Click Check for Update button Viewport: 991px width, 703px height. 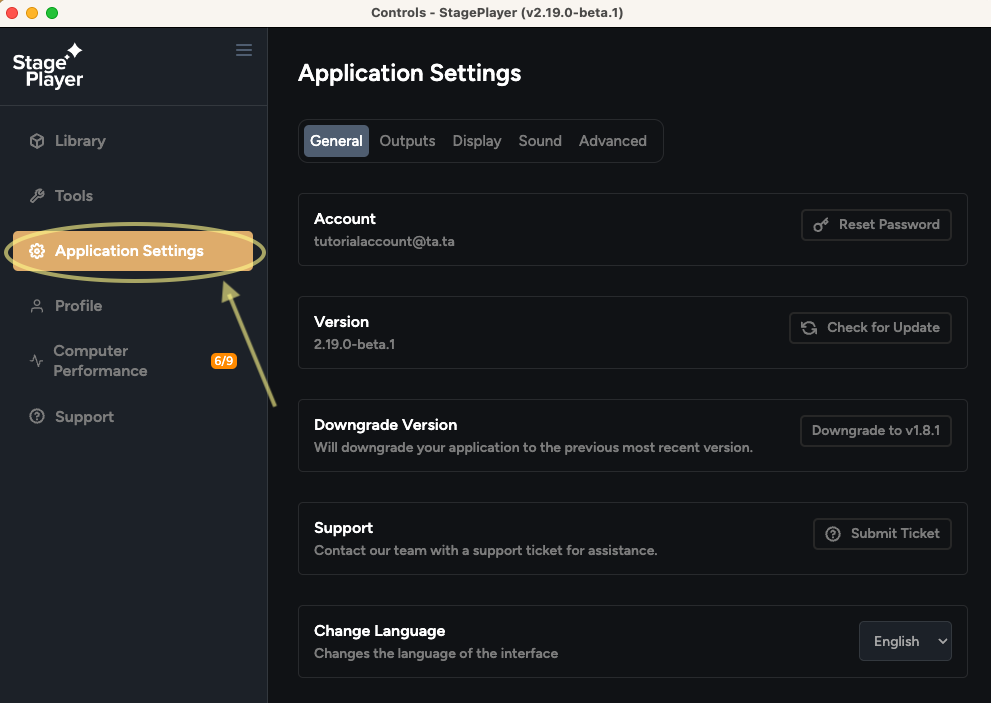pyautogui.click(x=870, y=328)
